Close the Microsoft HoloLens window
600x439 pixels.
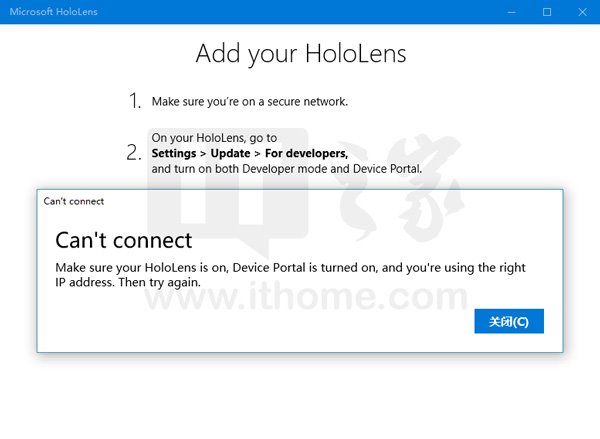click(582, 12)
